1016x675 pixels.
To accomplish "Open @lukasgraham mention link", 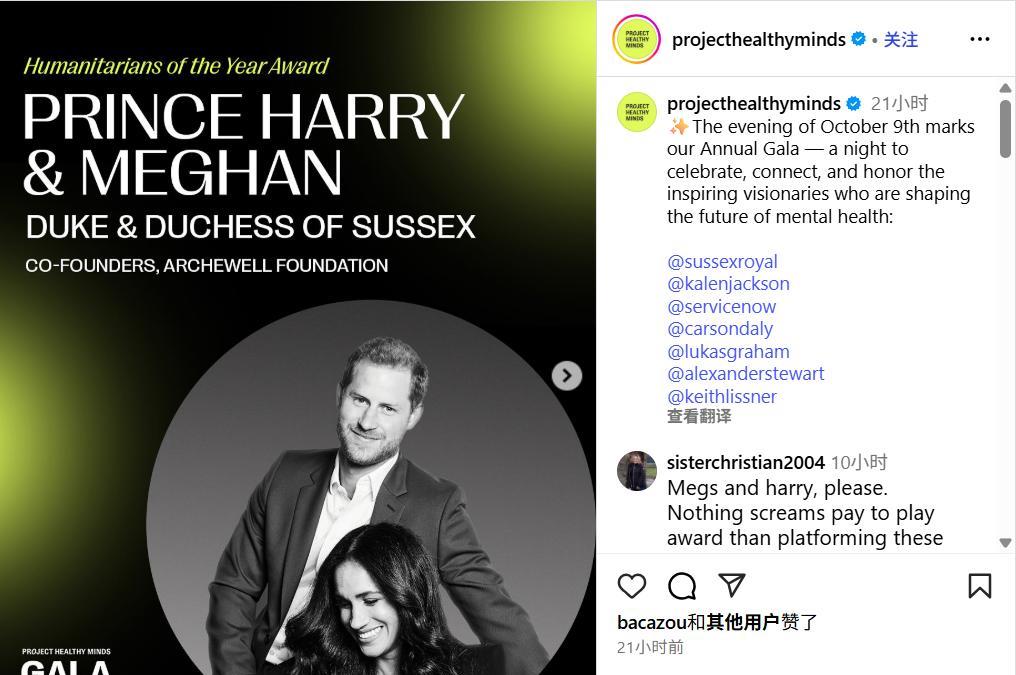I will click(728, 352).
